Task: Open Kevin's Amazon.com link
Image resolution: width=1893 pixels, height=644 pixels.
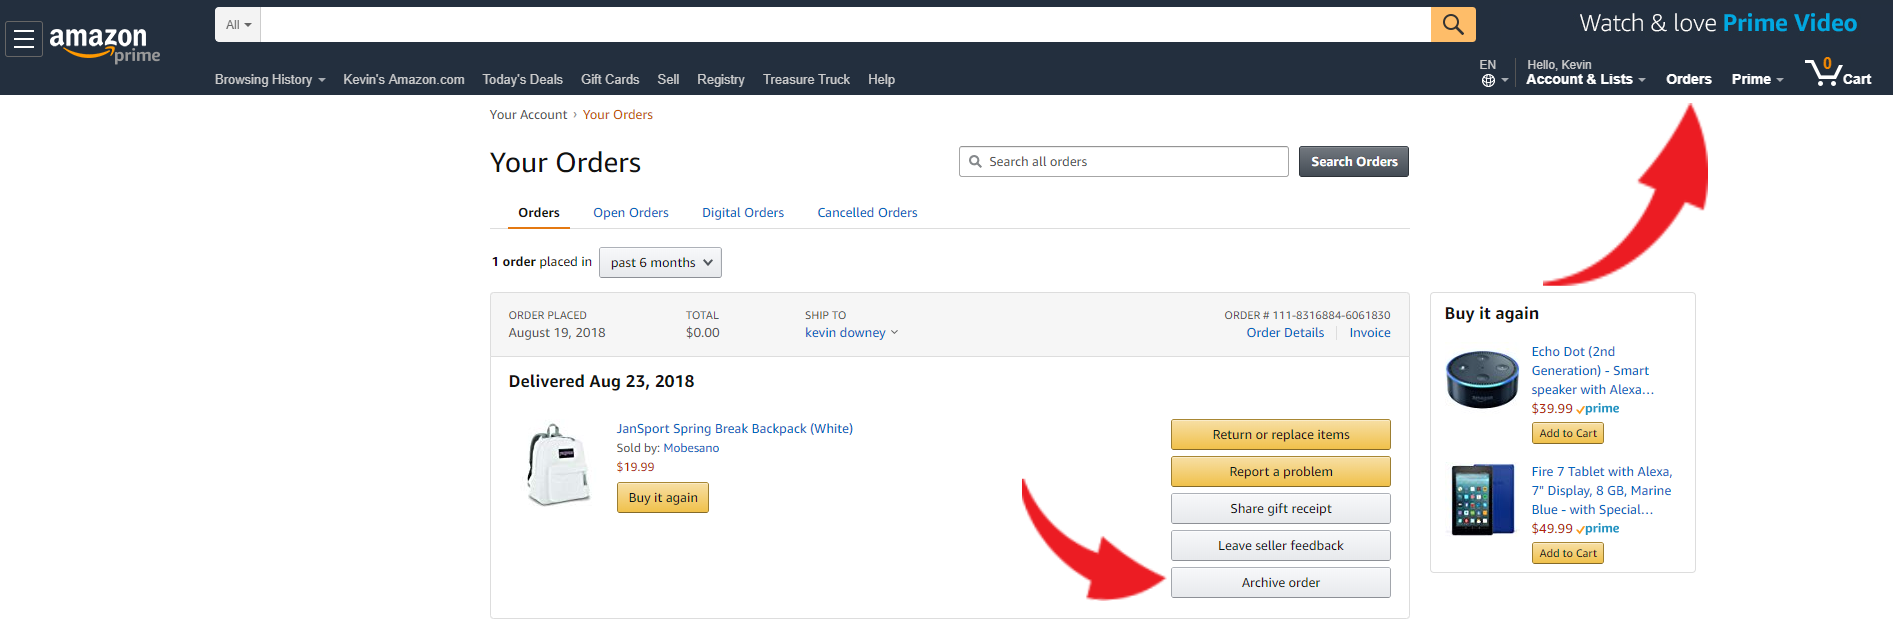Action: 404,79
